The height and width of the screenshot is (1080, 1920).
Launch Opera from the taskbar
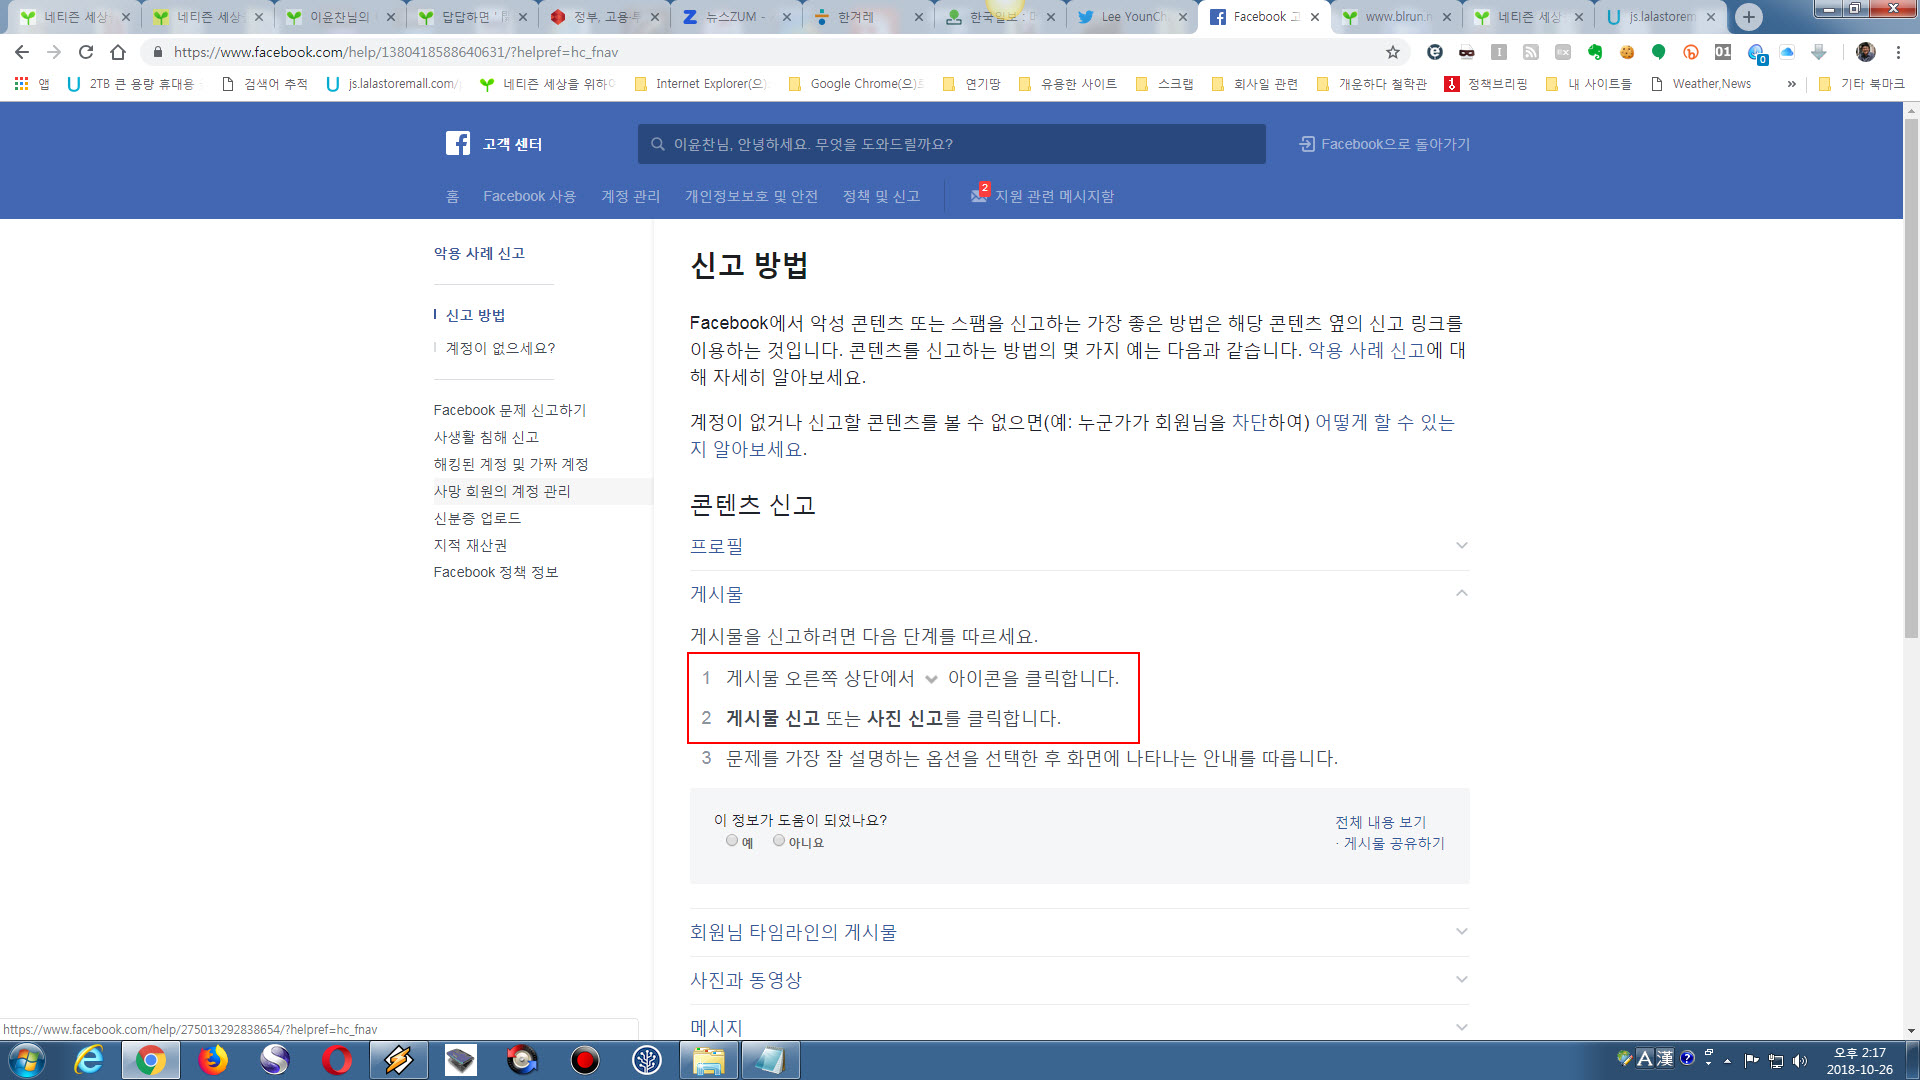point(337,1060)
